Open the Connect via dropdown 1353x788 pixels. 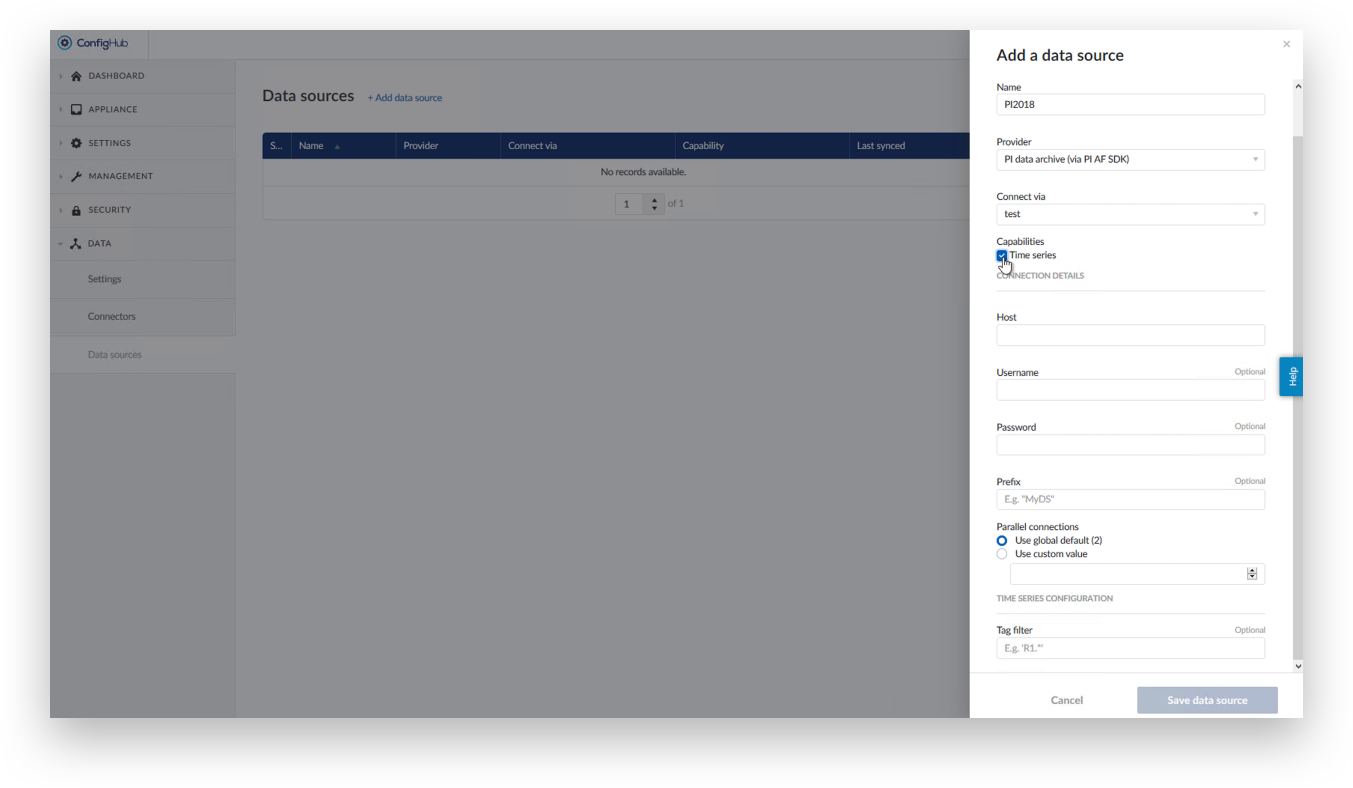pyautogui.click(x=1130, y=214)
